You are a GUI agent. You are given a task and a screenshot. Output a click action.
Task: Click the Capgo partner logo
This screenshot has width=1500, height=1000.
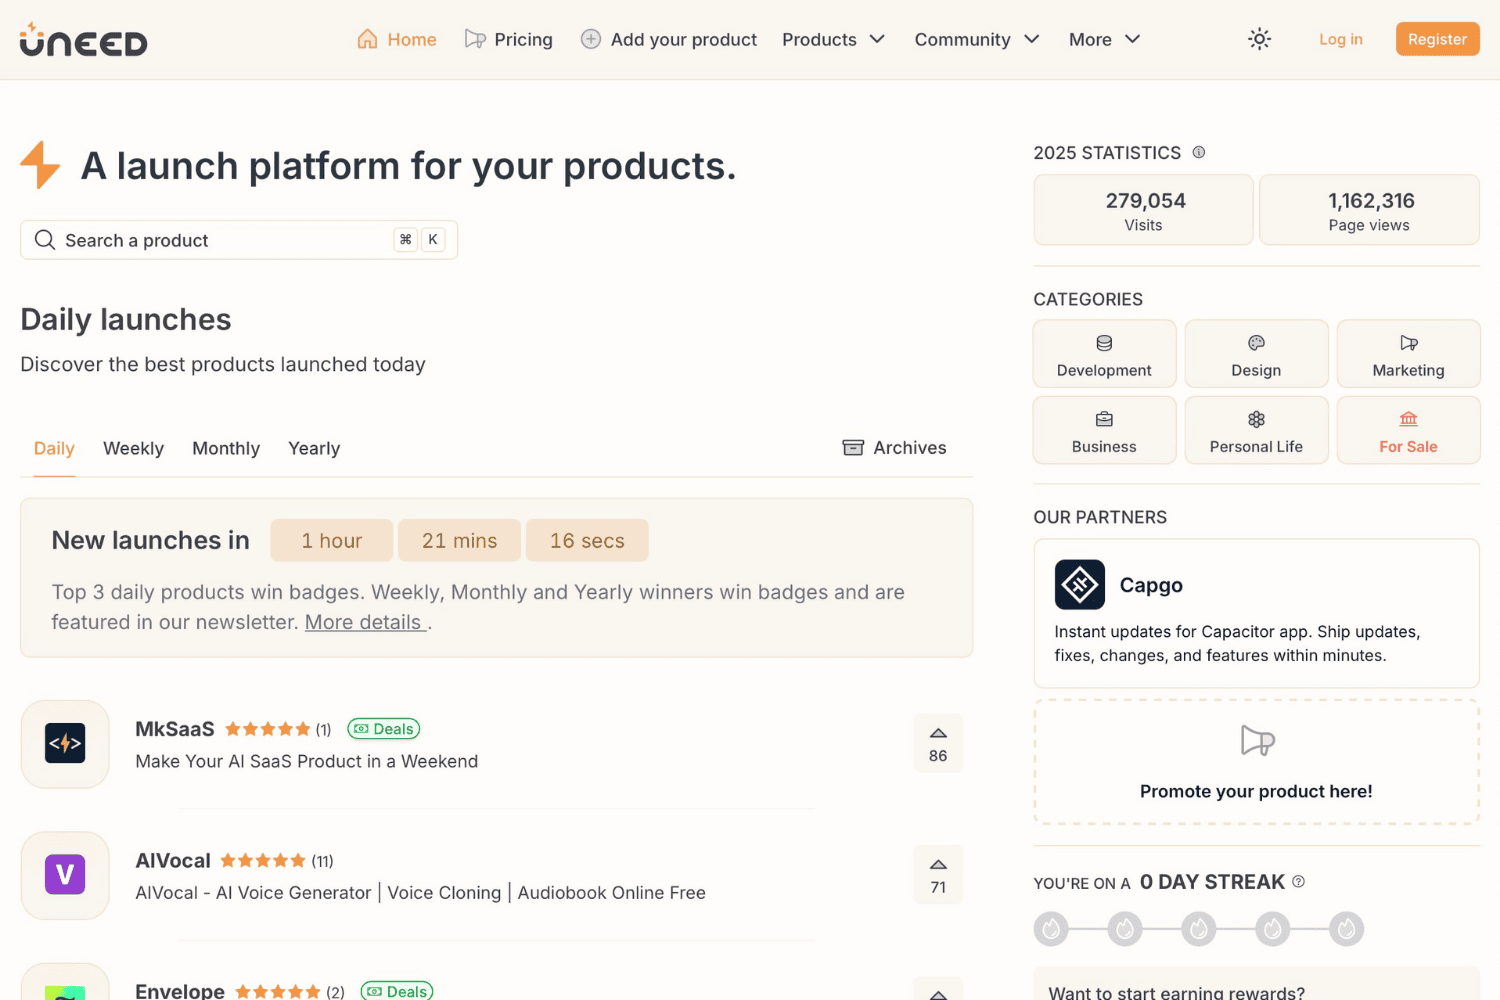(x=1079, y=585)
